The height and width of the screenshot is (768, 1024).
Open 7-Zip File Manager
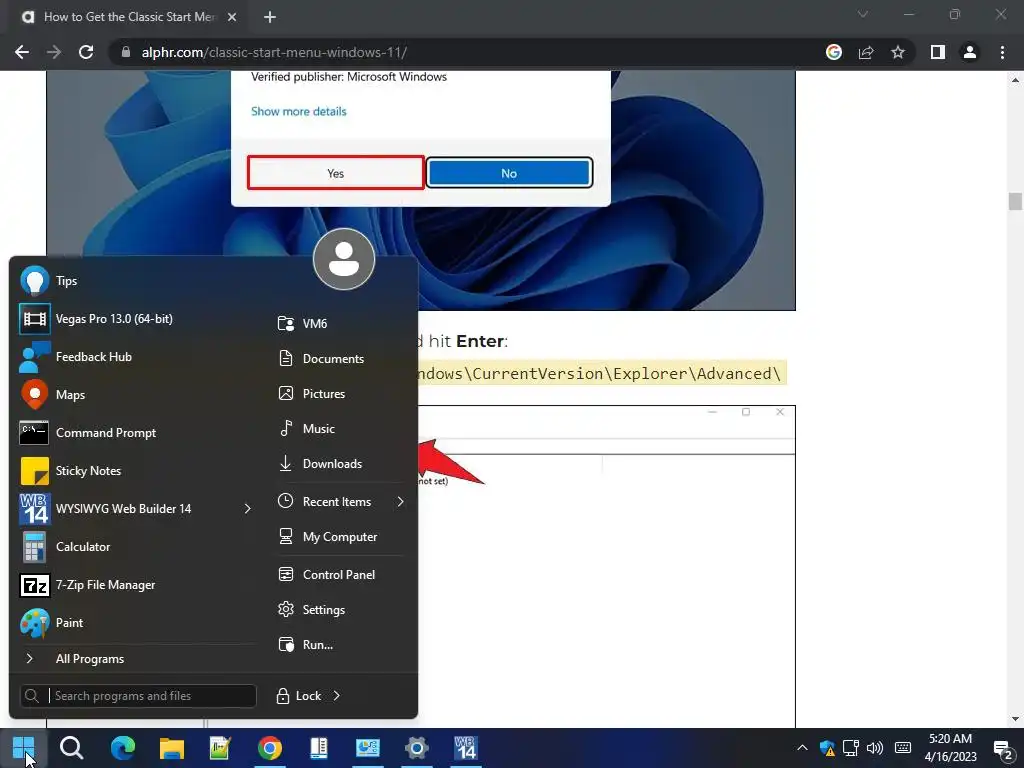tap(135, 584)
